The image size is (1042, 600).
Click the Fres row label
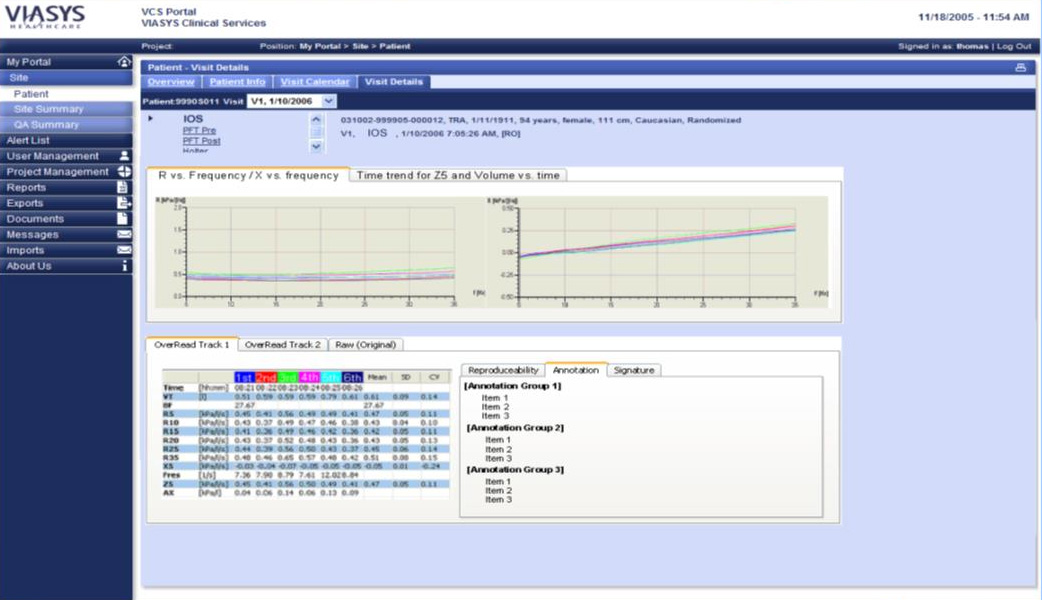(171, 475)
